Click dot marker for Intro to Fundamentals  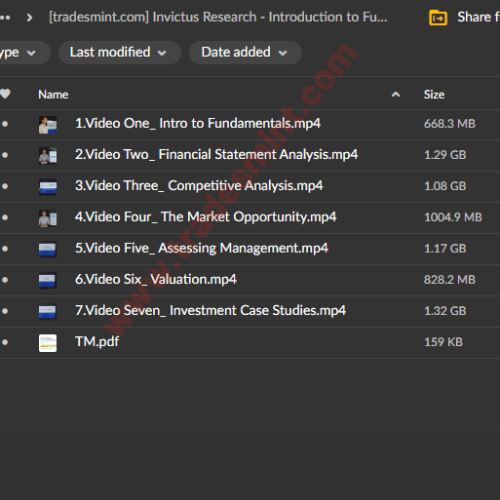[x=5, y=124]
